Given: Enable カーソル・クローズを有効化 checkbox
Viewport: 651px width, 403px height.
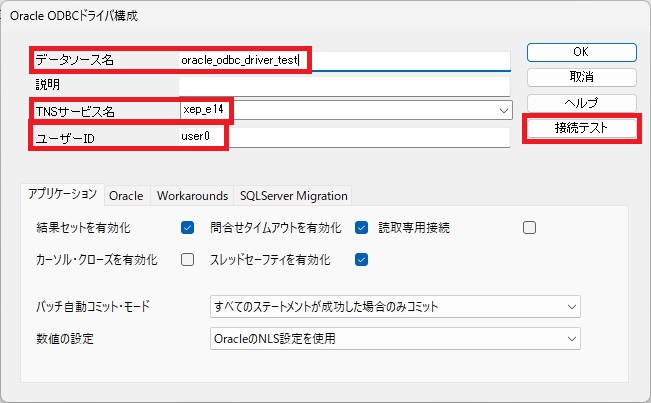Looking at the screenshot, I should coord(187,260).
